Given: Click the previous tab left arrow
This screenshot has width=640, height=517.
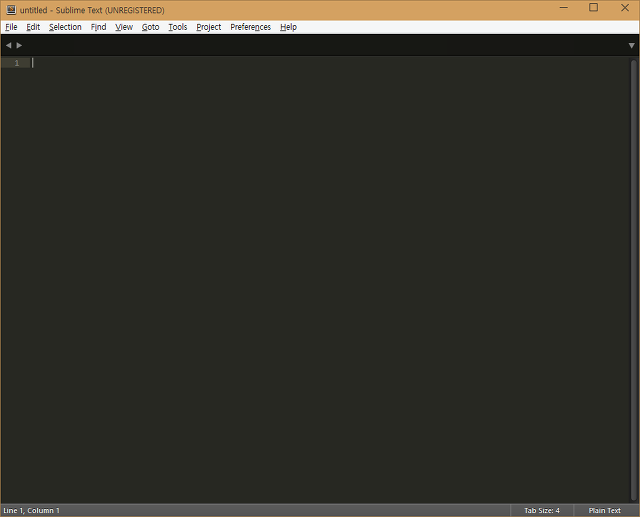Looking at the screenshot, I should tap(9, 45).
